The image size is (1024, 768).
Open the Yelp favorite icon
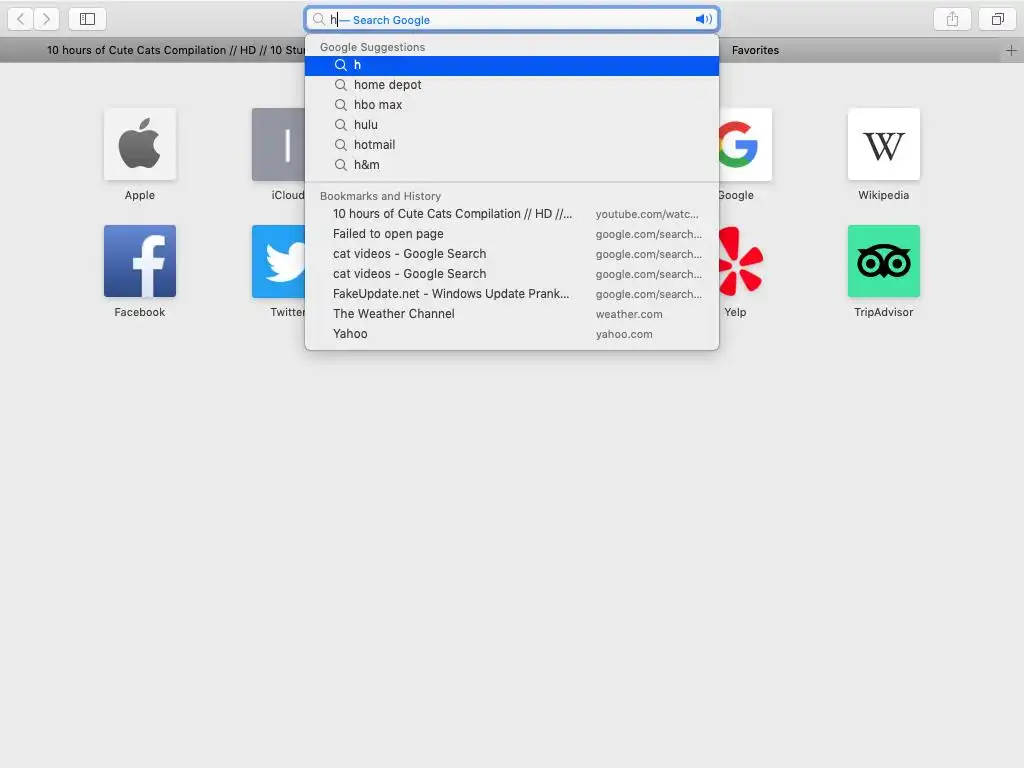coord(741,261)
